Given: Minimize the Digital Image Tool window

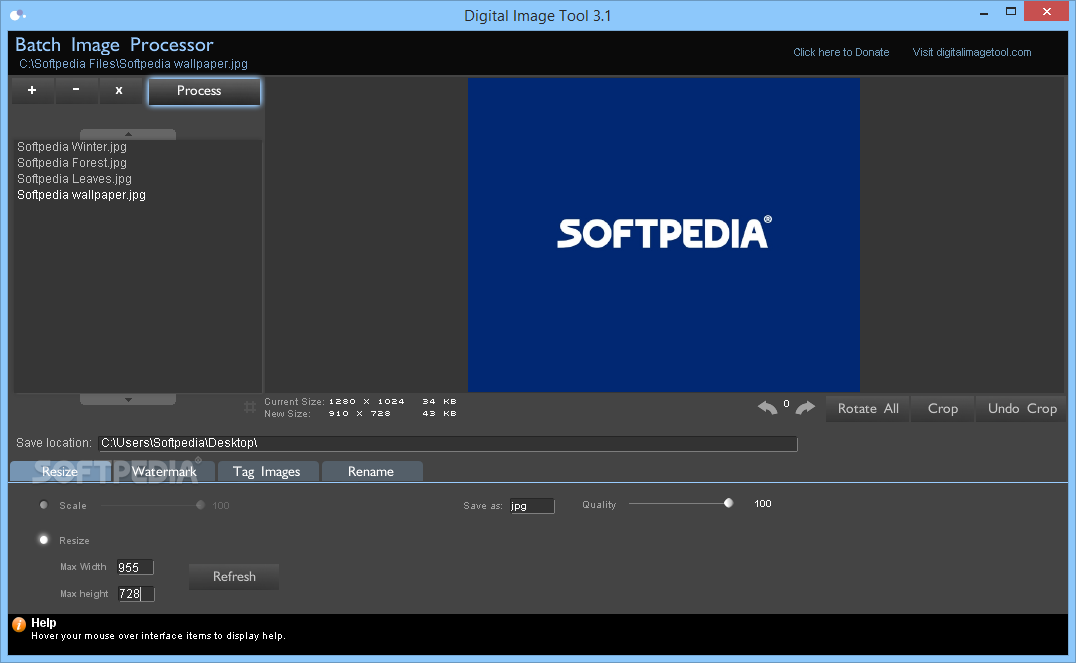Looking at the screenshot, I should click(x=983, y=12).
